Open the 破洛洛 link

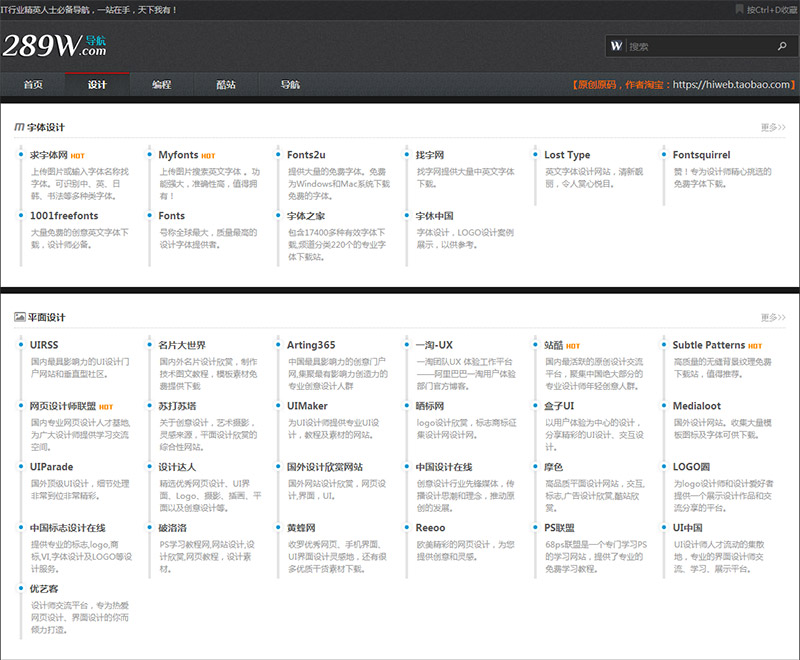[172, 527]
